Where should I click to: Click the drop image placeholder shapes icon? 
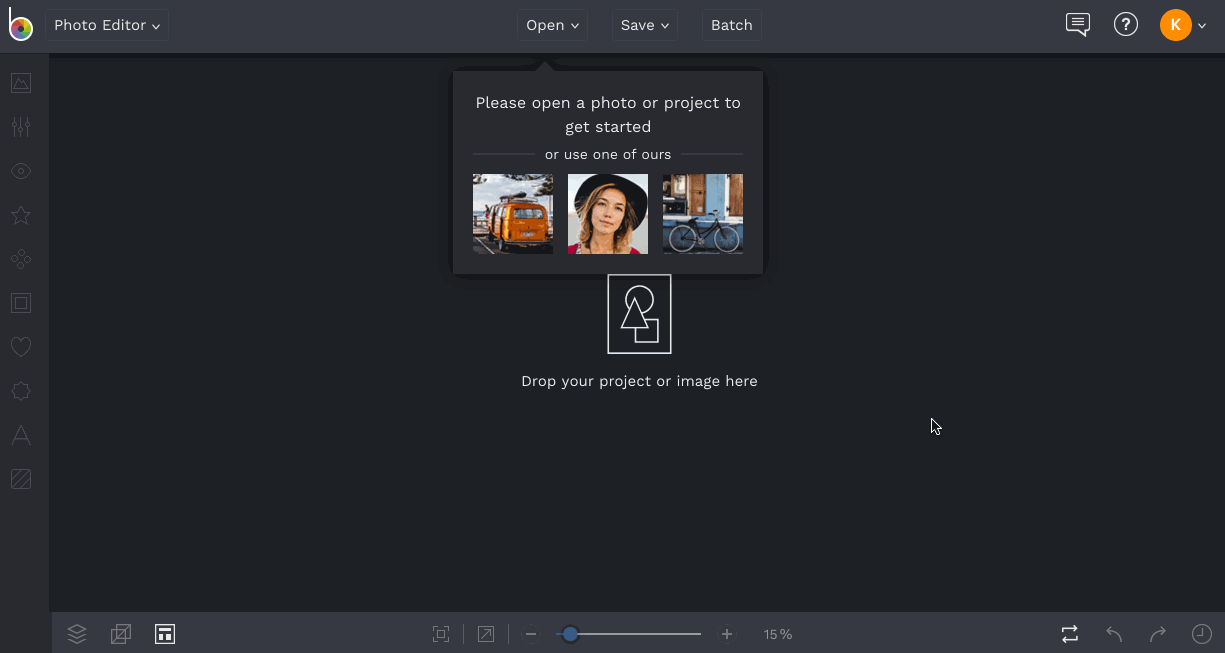[x=639, y=314]
